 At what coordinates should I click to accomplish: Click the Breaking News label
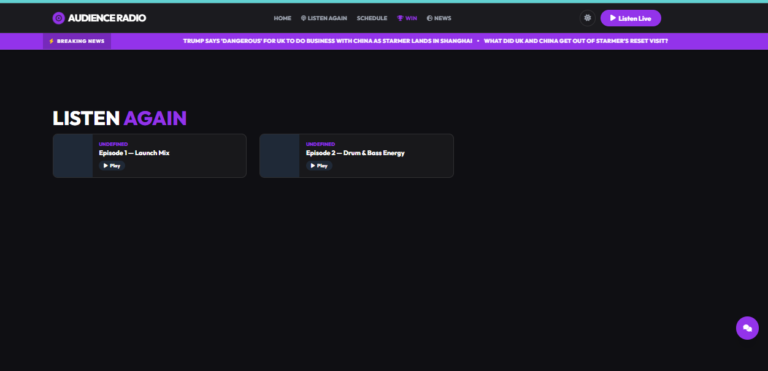pos(77,41)
